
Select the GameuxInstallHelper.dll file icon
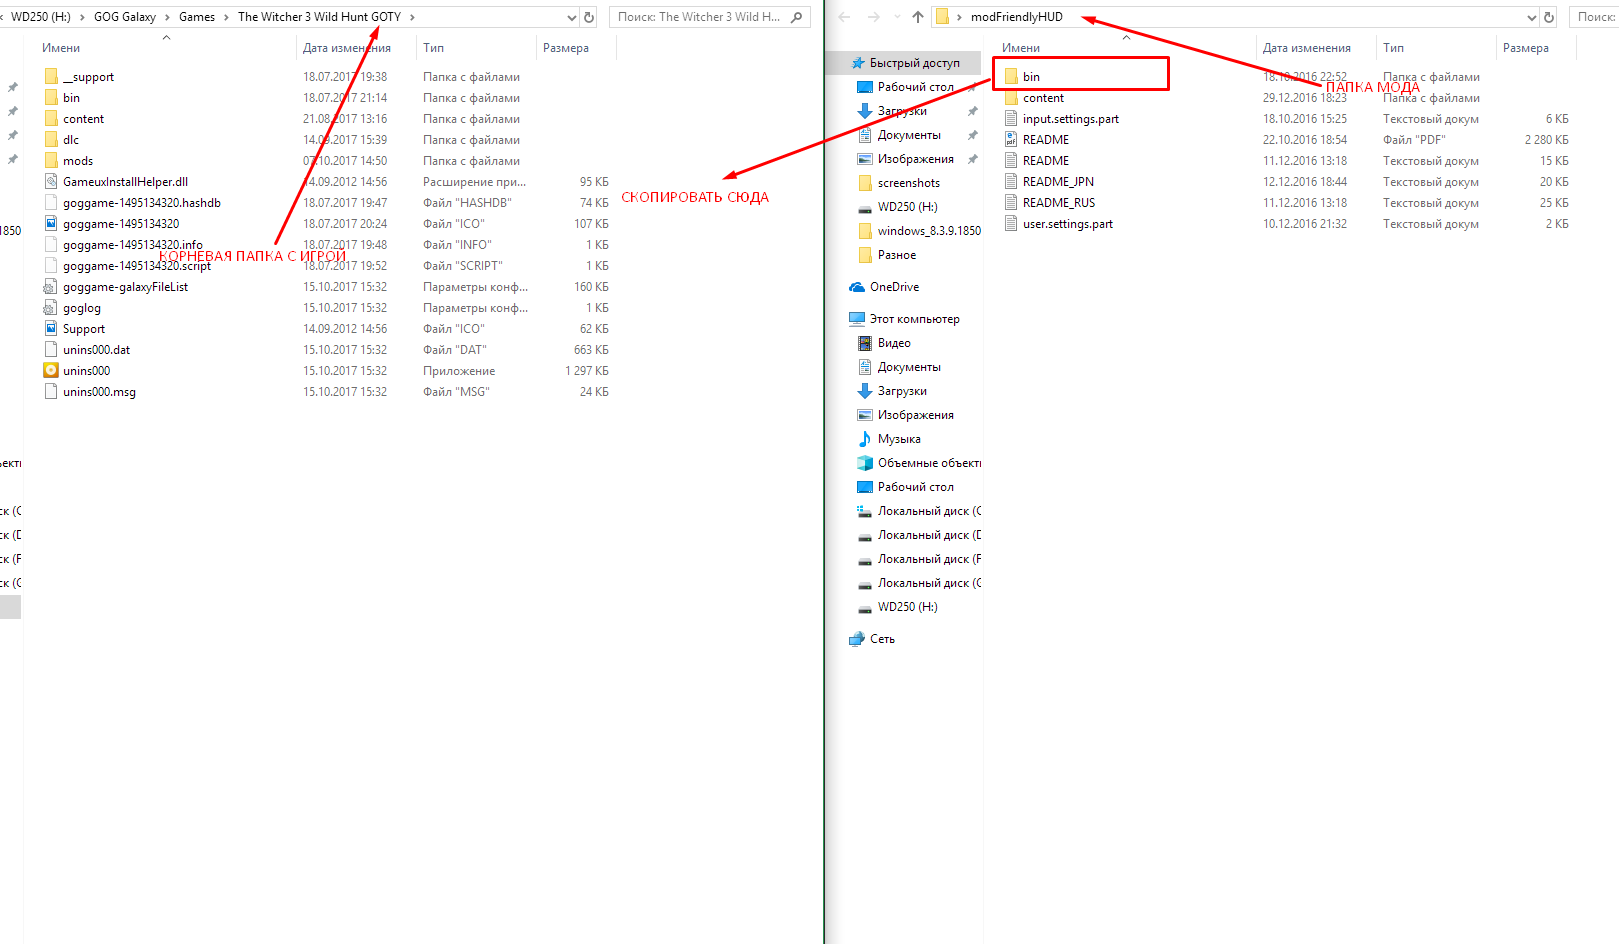click(x=51, y=182)
